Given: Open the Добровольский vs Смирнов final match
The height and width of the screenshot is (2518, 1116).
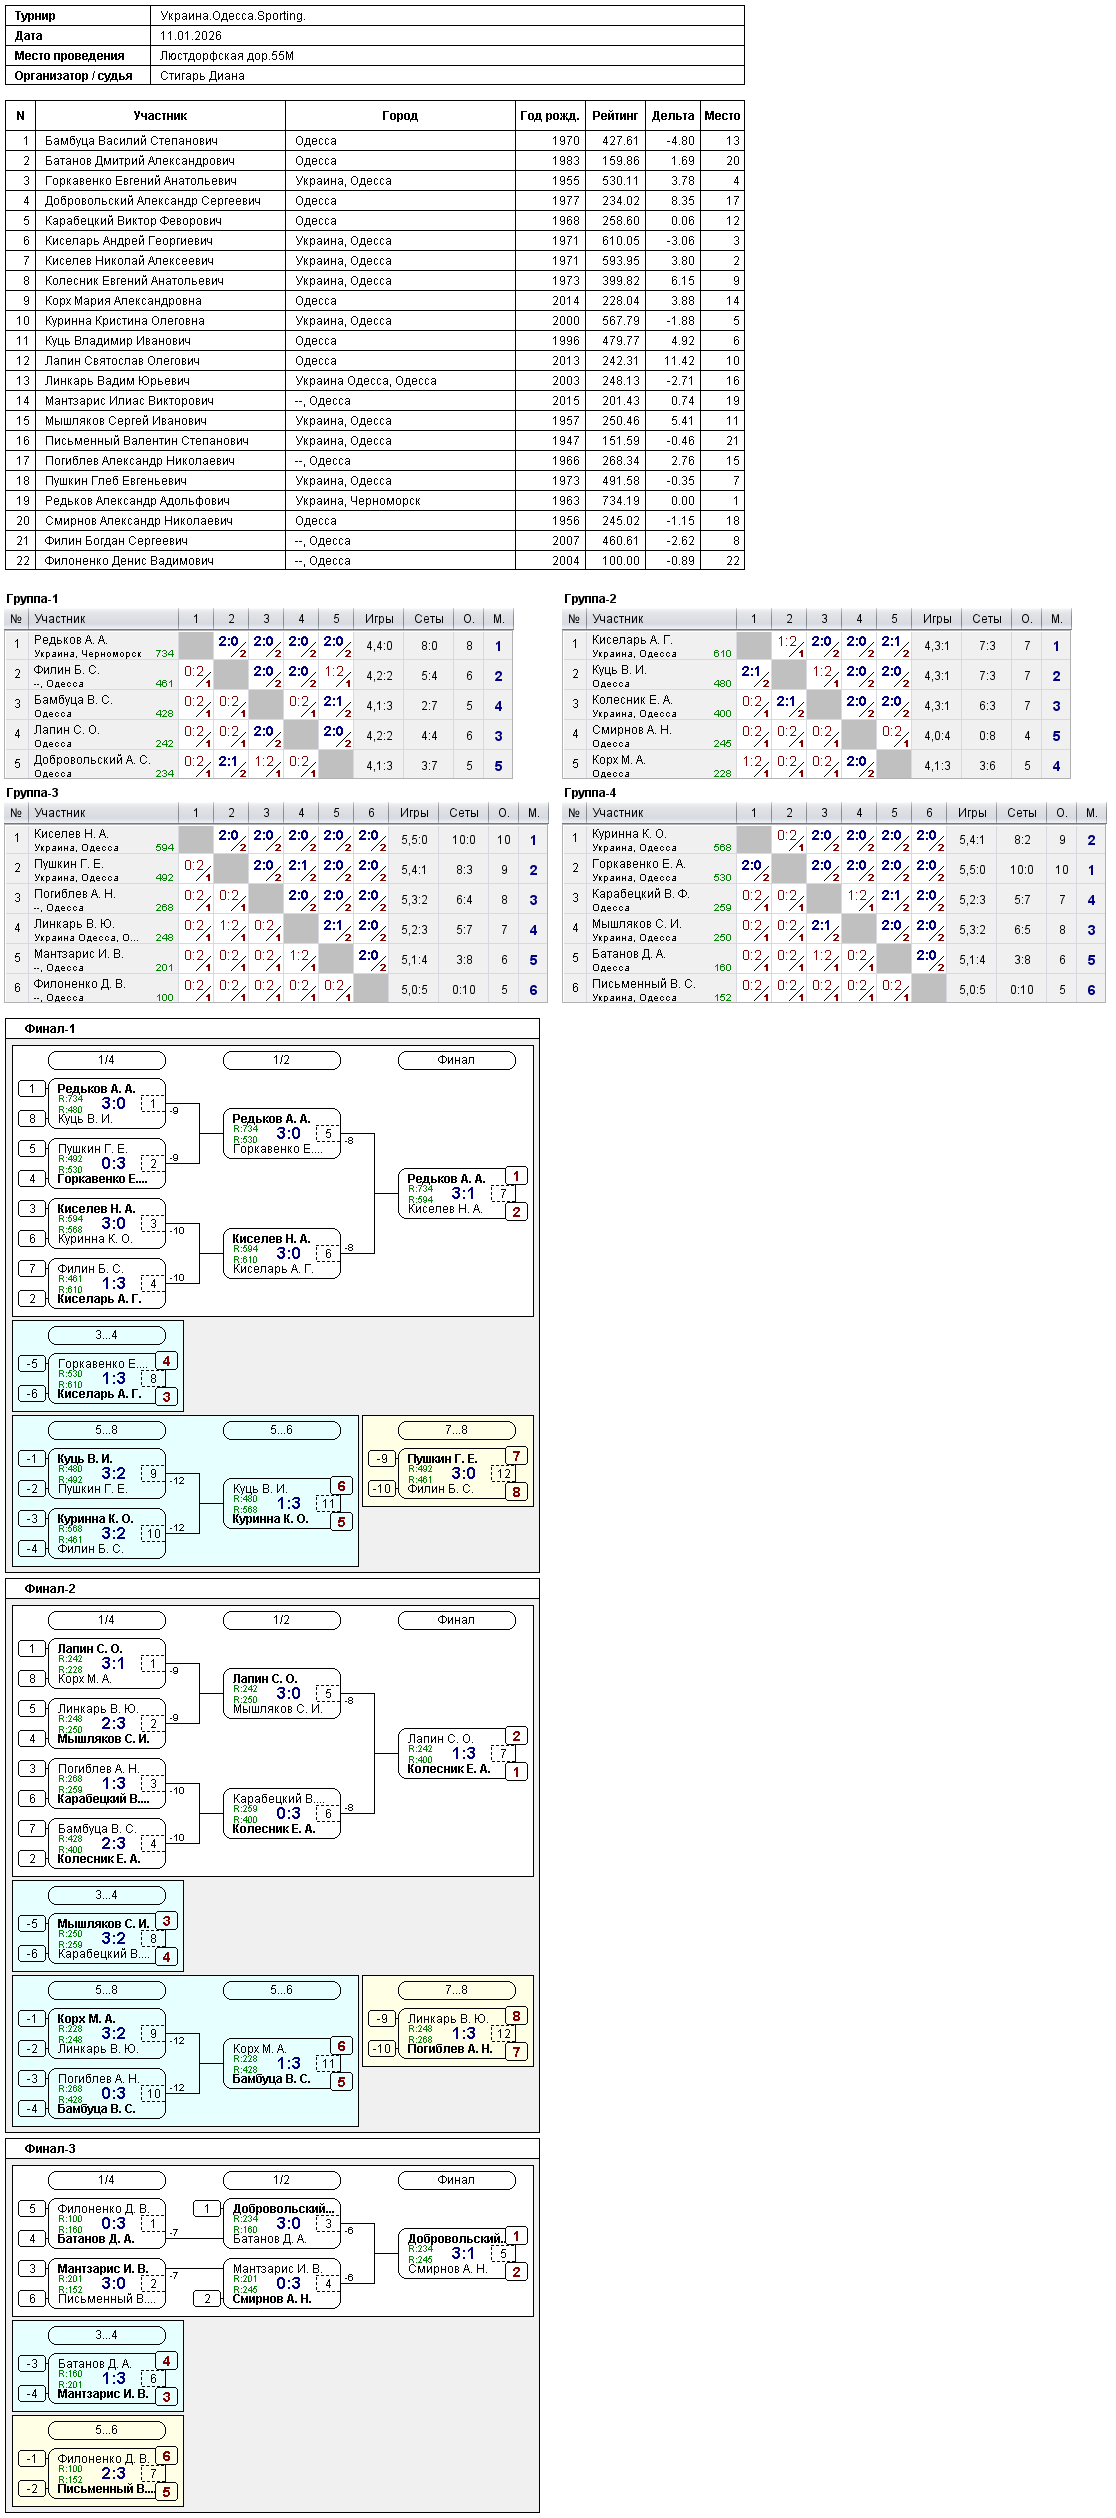Looking at the screenshot, I should point(457,2254).
